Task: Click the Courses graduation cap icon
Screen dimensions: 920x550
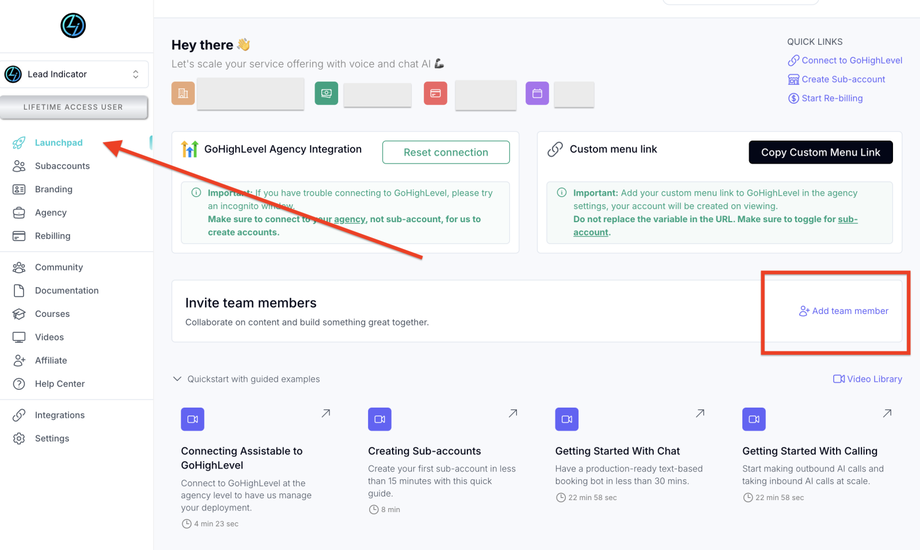Action: tap(19, 314)
